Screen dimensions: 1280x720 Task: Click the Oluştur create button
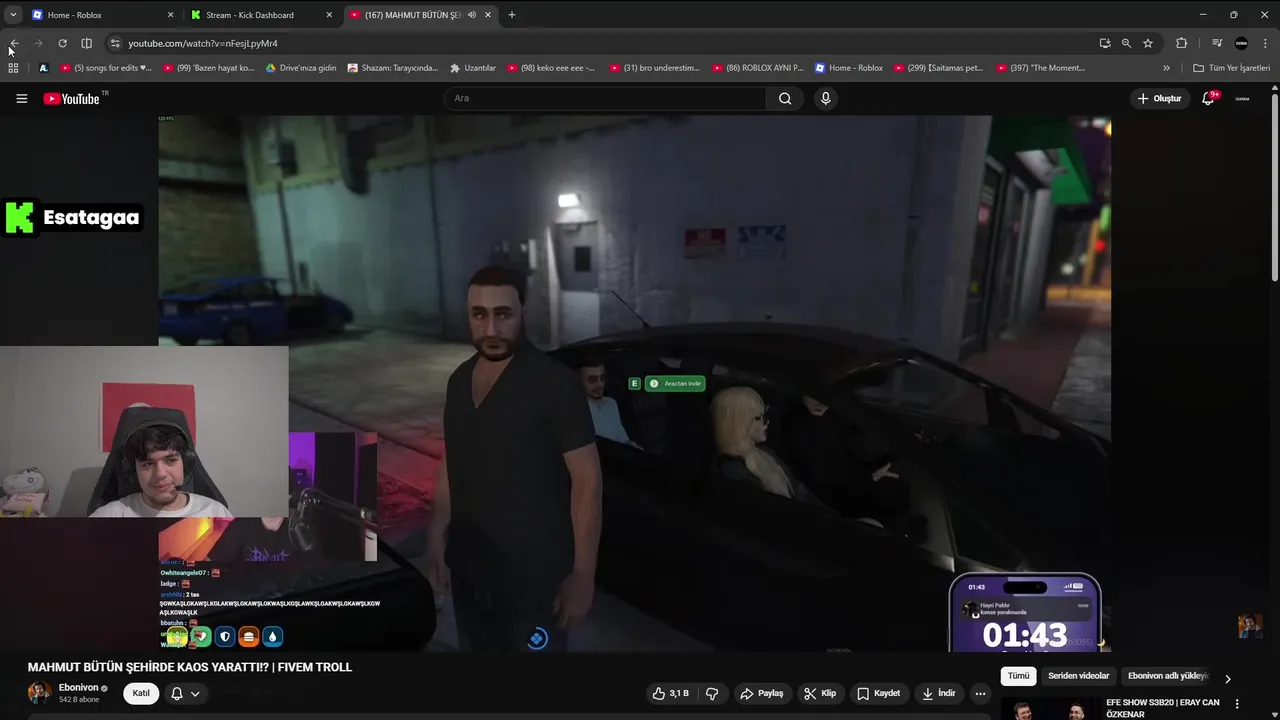1159,98
